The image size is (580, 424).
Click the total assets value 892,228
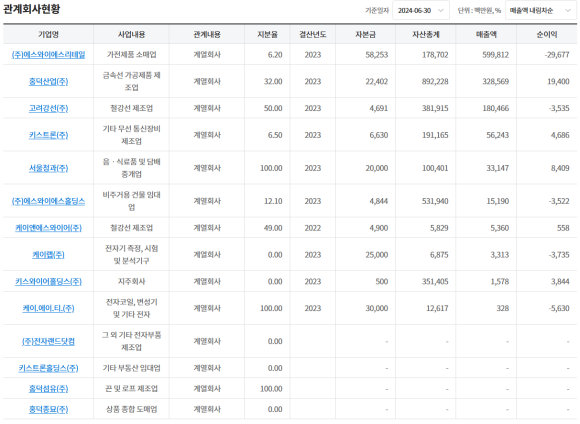[435, 81]
